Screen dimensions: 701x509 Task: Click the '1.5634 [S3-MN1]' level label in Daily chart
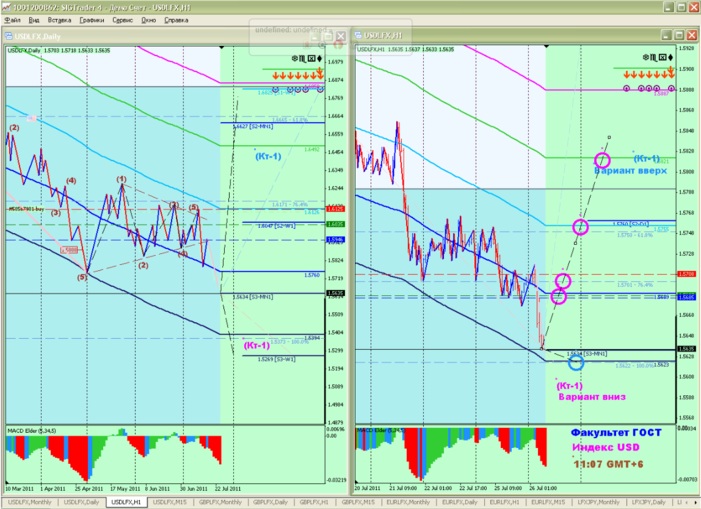253,297
